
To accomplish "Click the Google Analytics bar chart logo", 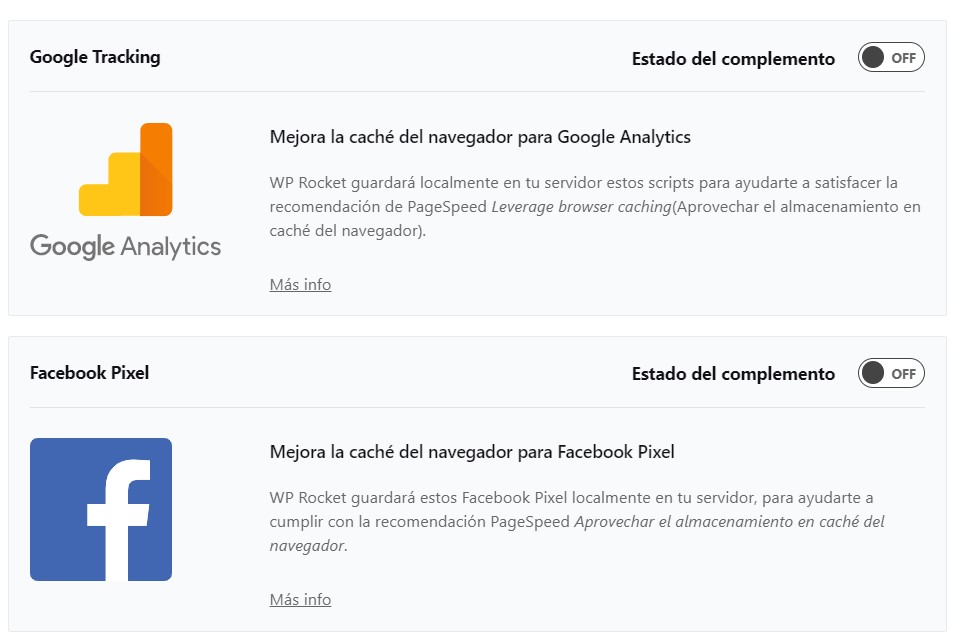I will 126,170.
